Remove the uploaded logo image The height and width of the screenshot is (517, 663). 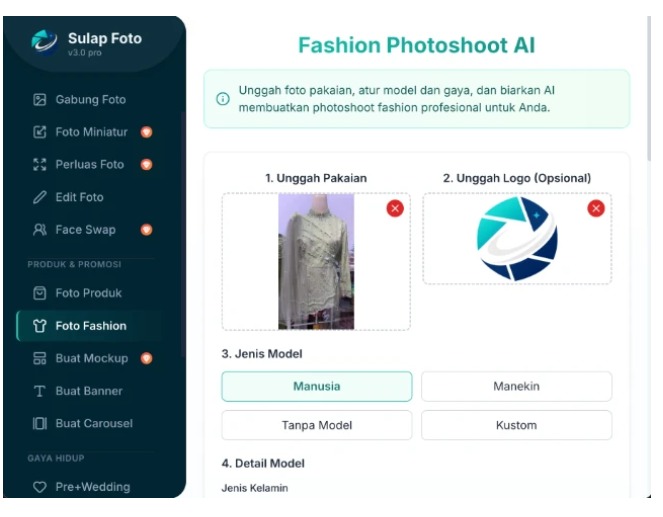pyautogui.click(x=596, y=208)
